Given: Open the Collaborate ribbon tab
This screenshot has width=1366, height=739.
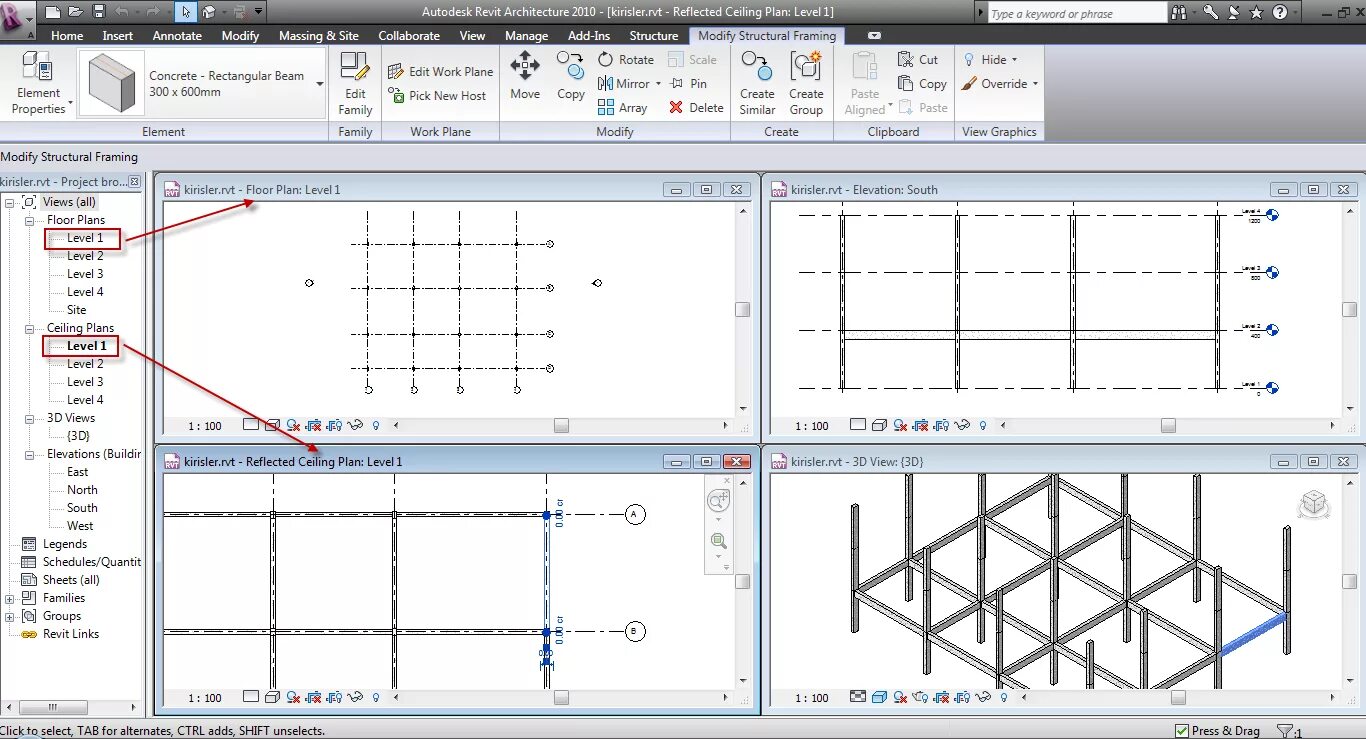Looking at the screenshot, I should [x=409, y=36].
